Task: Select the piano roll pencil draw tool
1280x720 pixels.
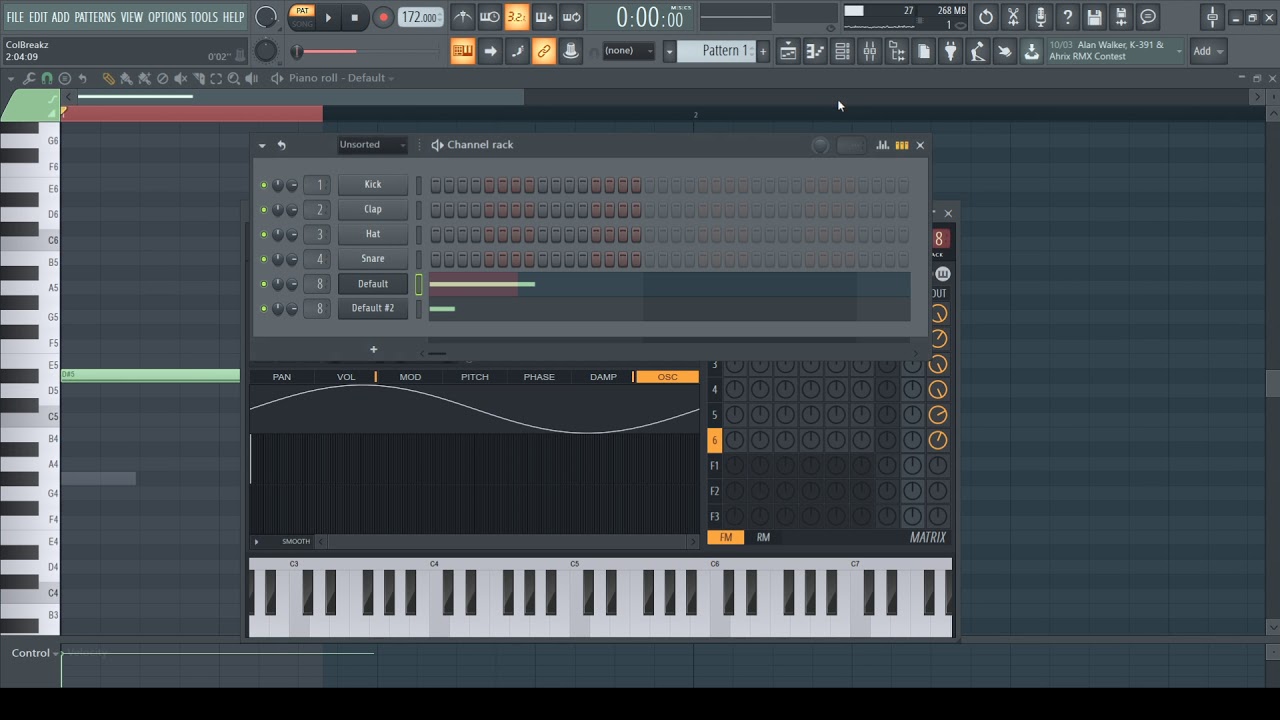Action: pyautogui.click(x=108, y=78)
